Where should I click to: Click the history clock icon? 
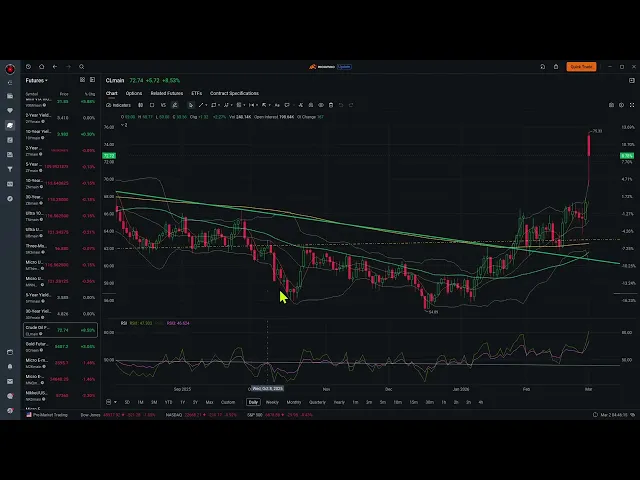[x=28, y=67]
